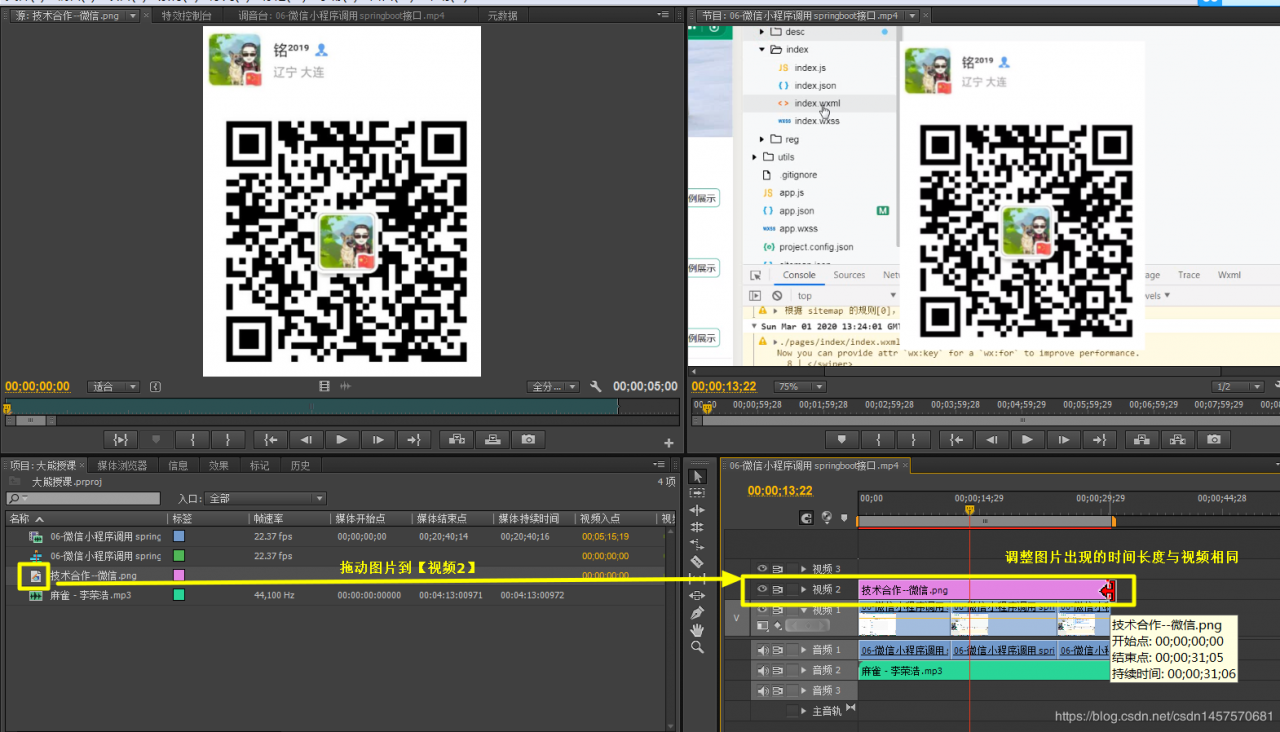Image resolution: width=1280 pixels, height=732 pixels.
Task: Click drag-video-only filmstrip icon in Source monitor
Action: pos(324,386)
